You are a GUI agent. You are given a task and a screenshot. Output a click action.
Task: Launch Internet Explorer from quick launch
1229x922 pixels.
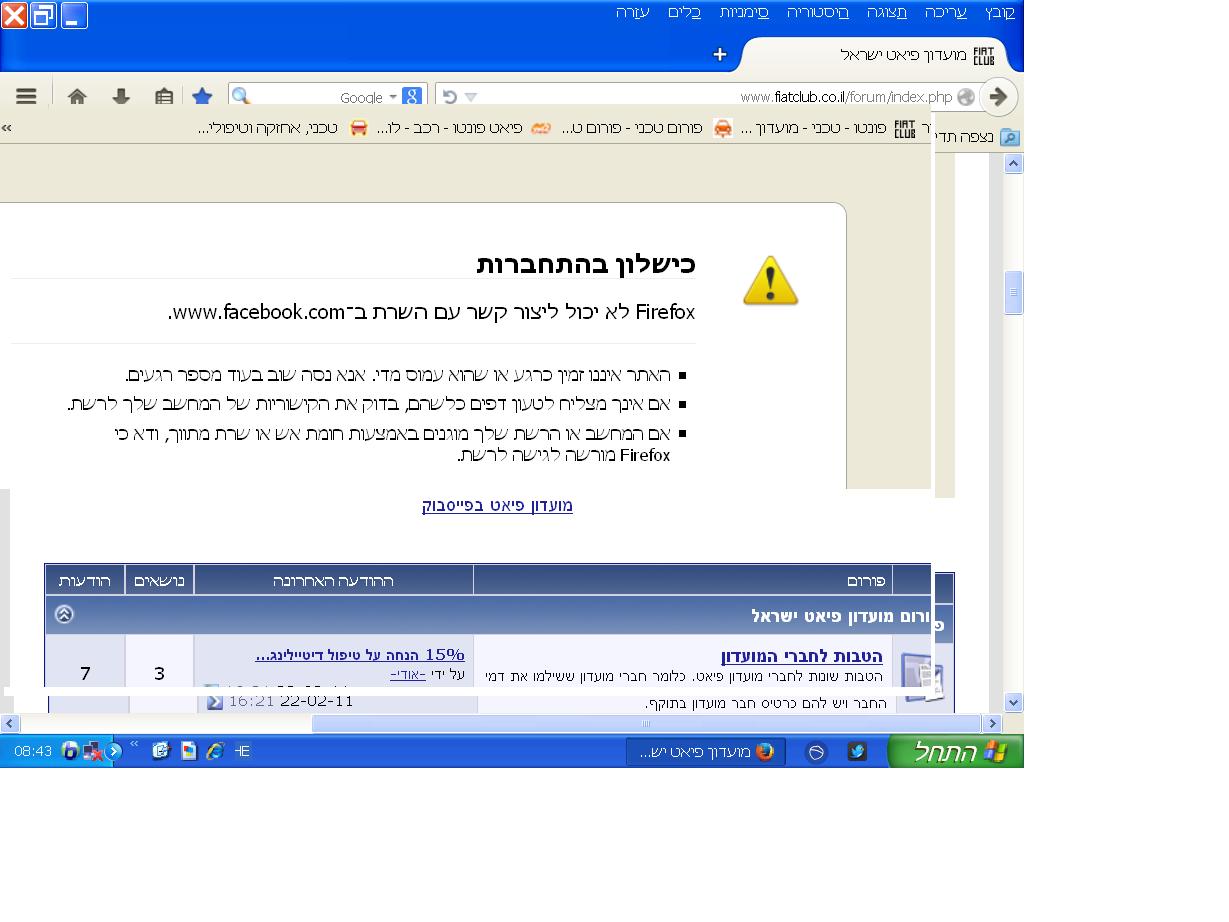[x=215, y=751]
